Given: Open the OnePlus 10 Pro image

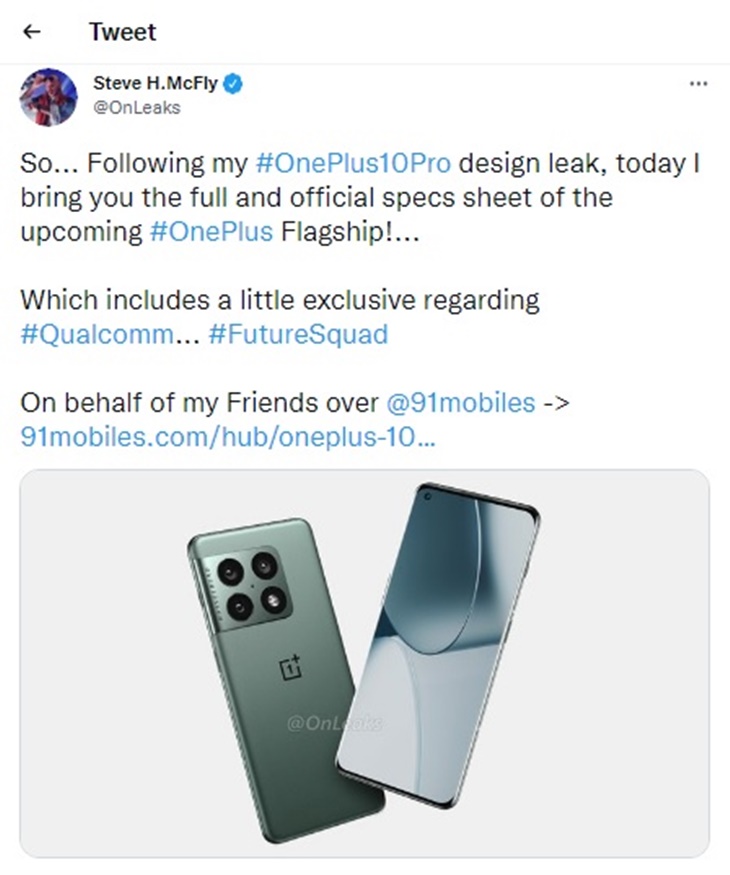Looking at the screenshot, I should [365, 663].
